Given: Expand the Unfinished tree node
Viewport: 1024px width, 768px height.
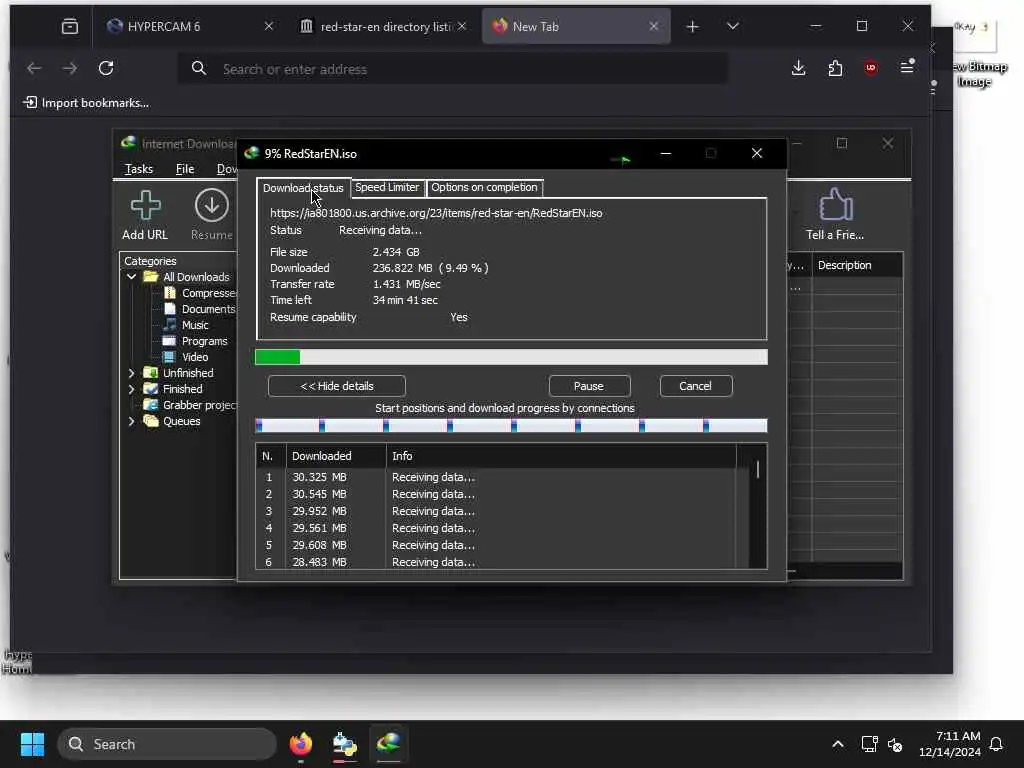Looking at the screenshot, I should (131, 373).
